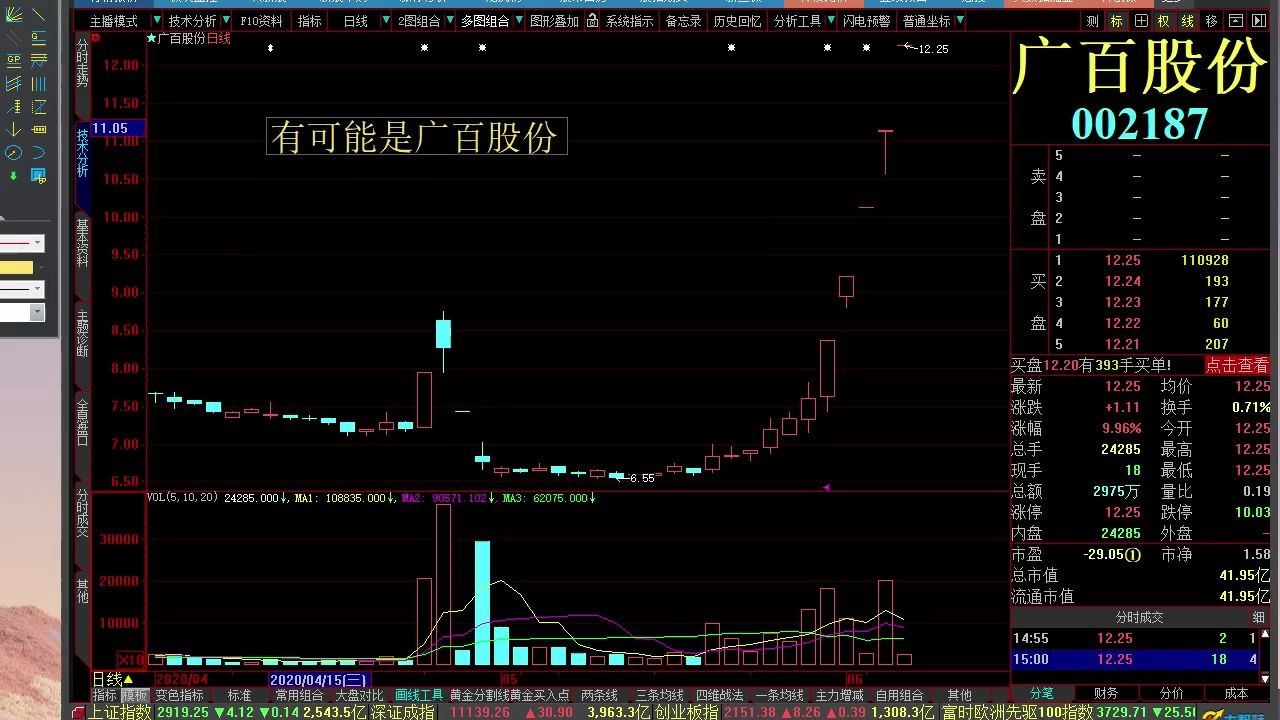The width and height of the screenshot is (1280, 720).
Task: Click the star icon before 广百股份
Action: click(x=151, y=38)
